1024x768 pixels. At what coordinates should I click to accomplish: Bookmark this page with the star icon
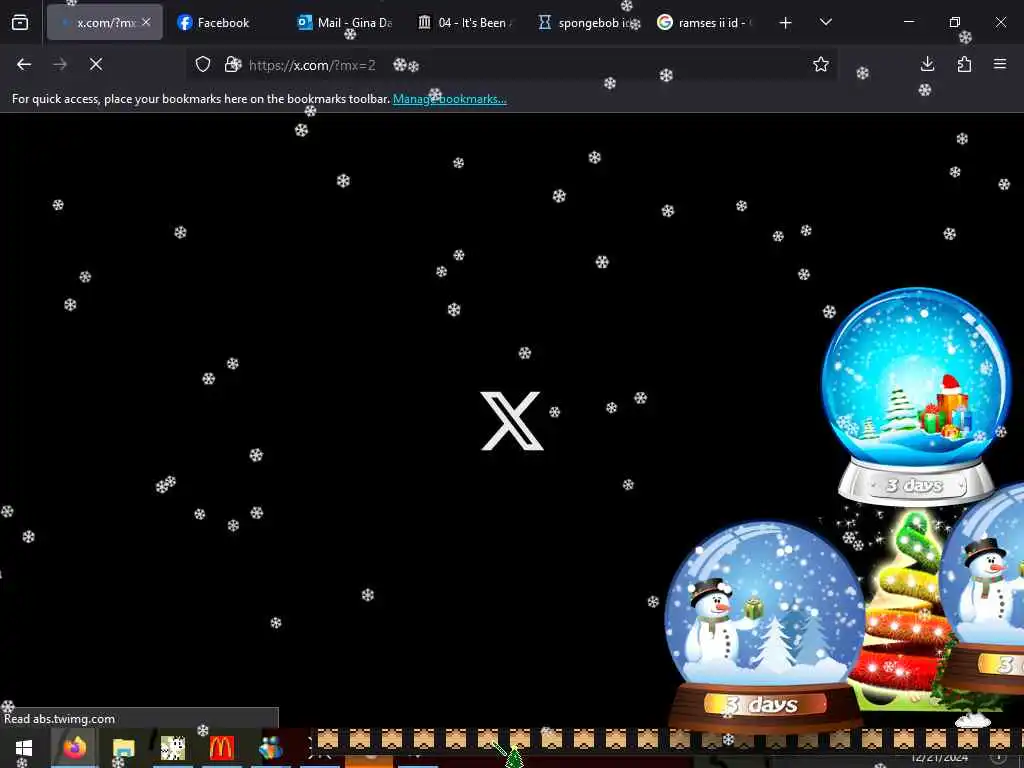pos(821,64)
